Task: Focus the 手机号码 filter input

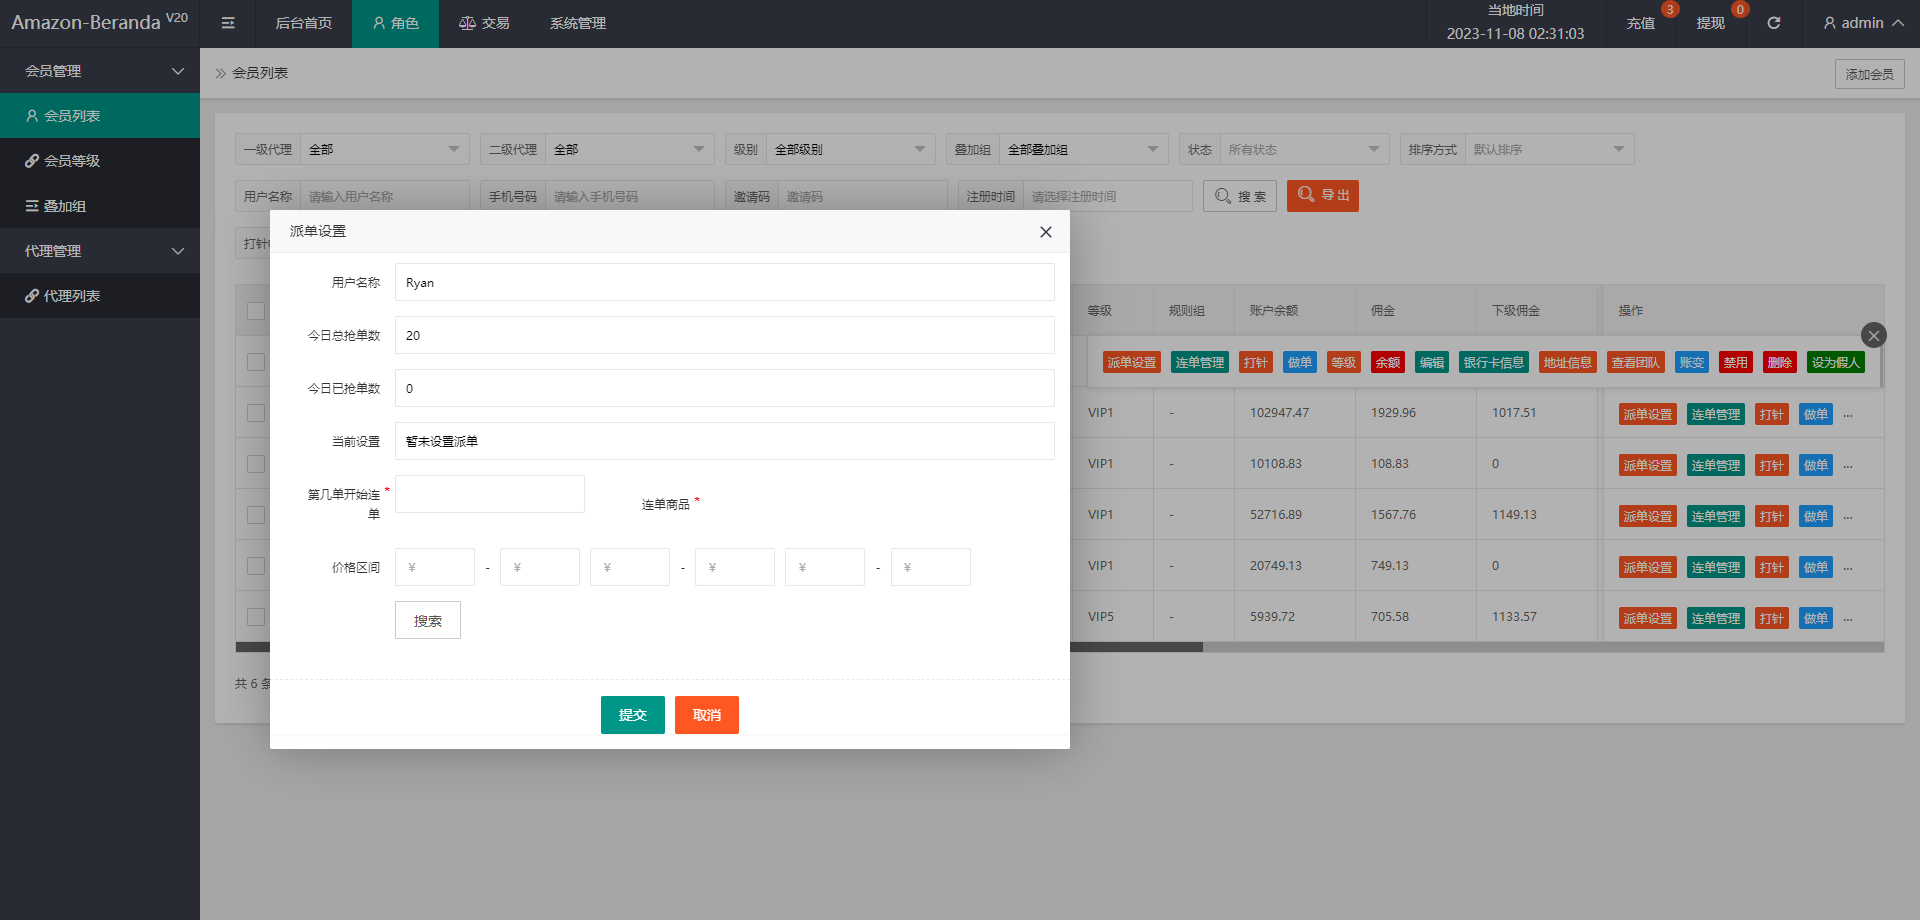Action: tap(630, 196)
